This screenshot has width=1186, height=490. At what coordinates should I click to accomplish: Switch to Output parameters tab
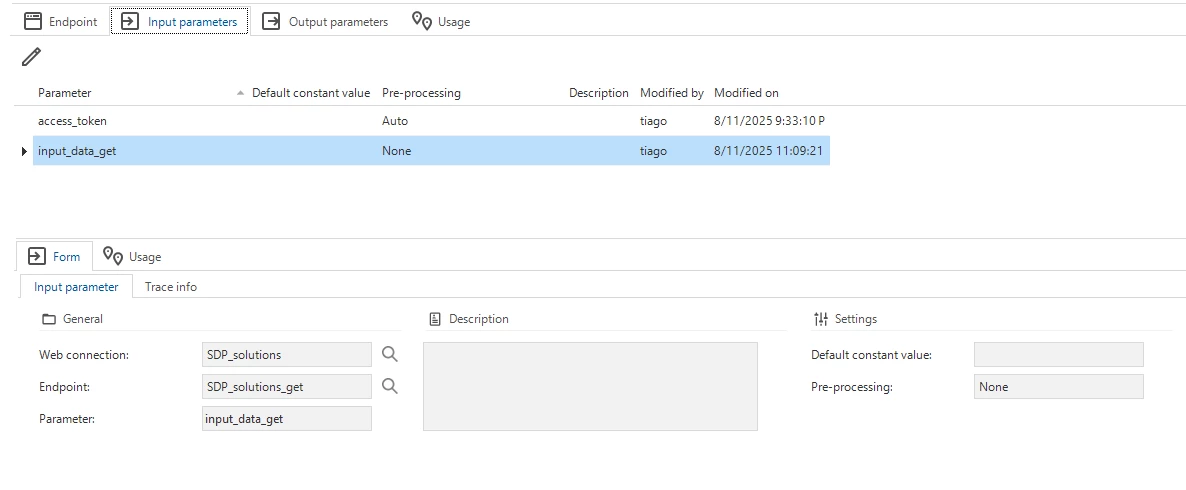pyautogui.click(x=325, y=22)
